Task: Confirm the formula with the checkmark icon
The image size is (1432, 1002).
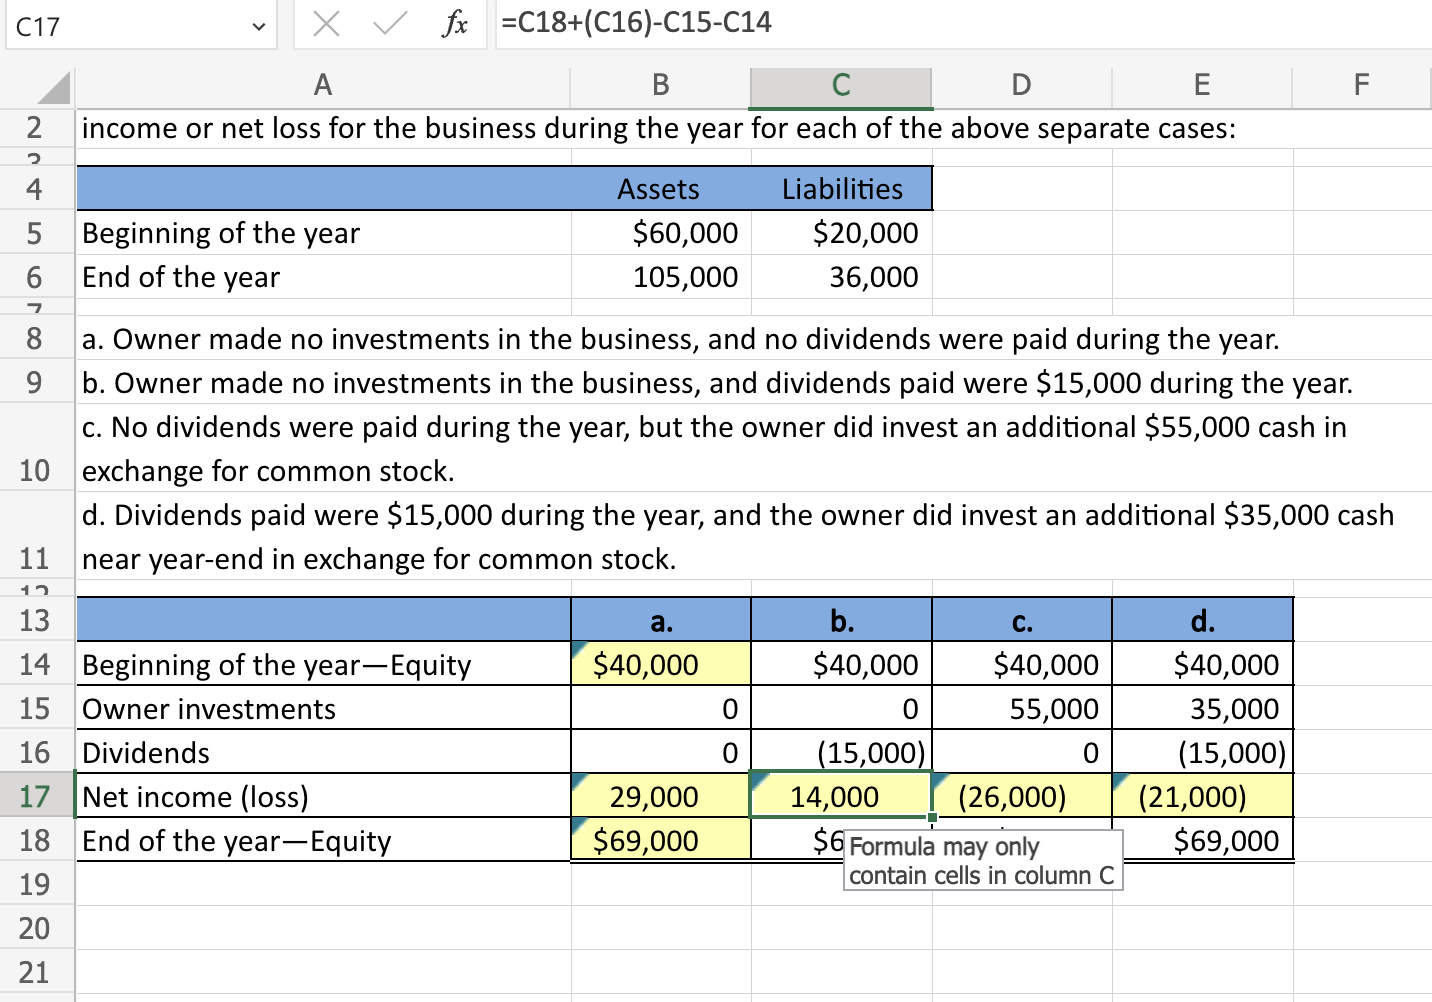Action: tap(390, 23)
